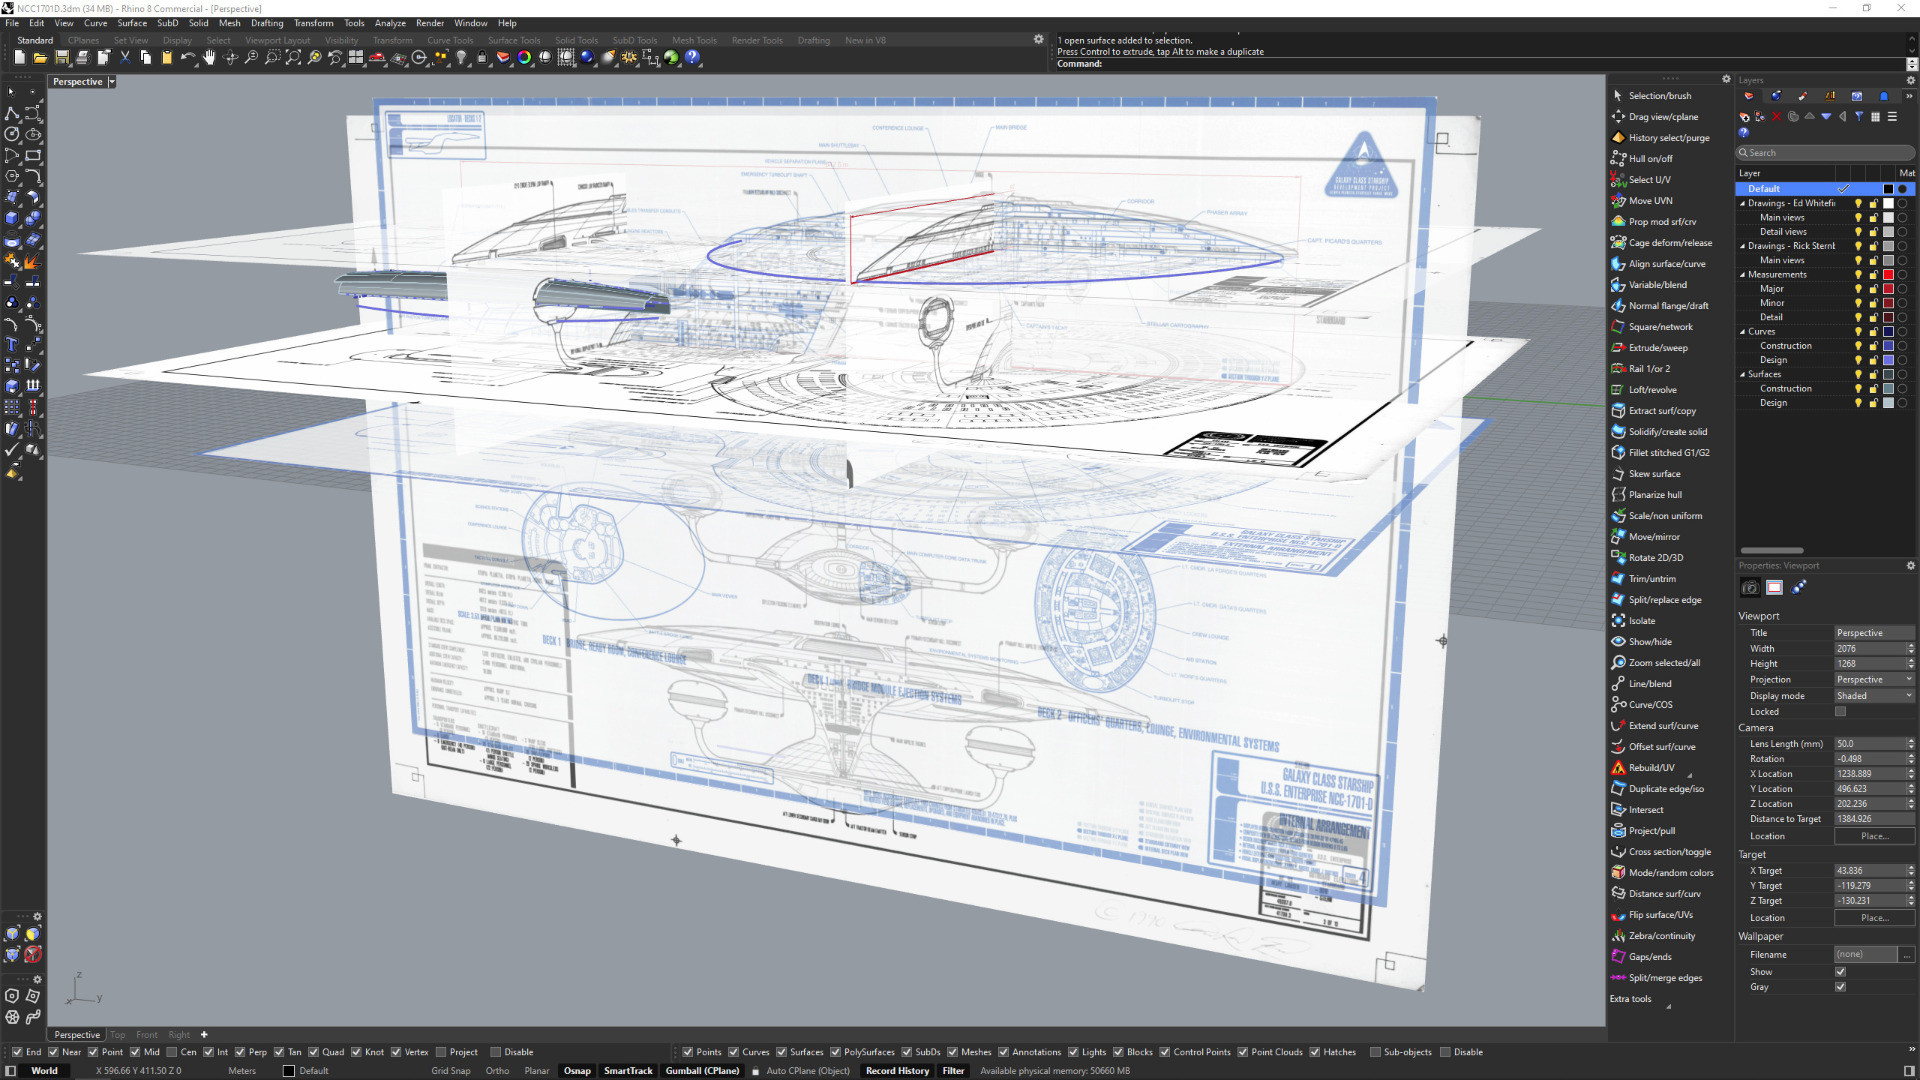Click the blue sphere render icon
Image resolution: width=1920 pixels, height=1080 pixels.
pyautogui.click(x=587, y=58)
